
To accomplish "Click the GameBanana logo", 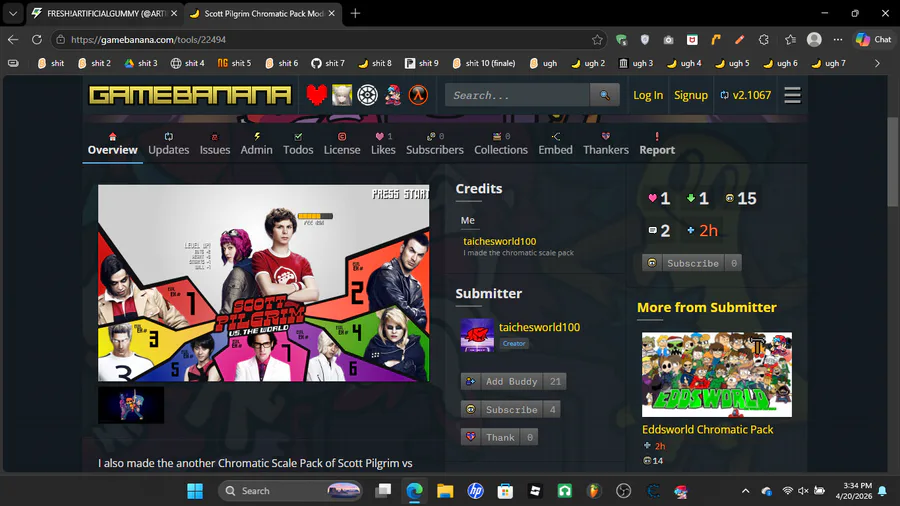I will click(190, 95).
